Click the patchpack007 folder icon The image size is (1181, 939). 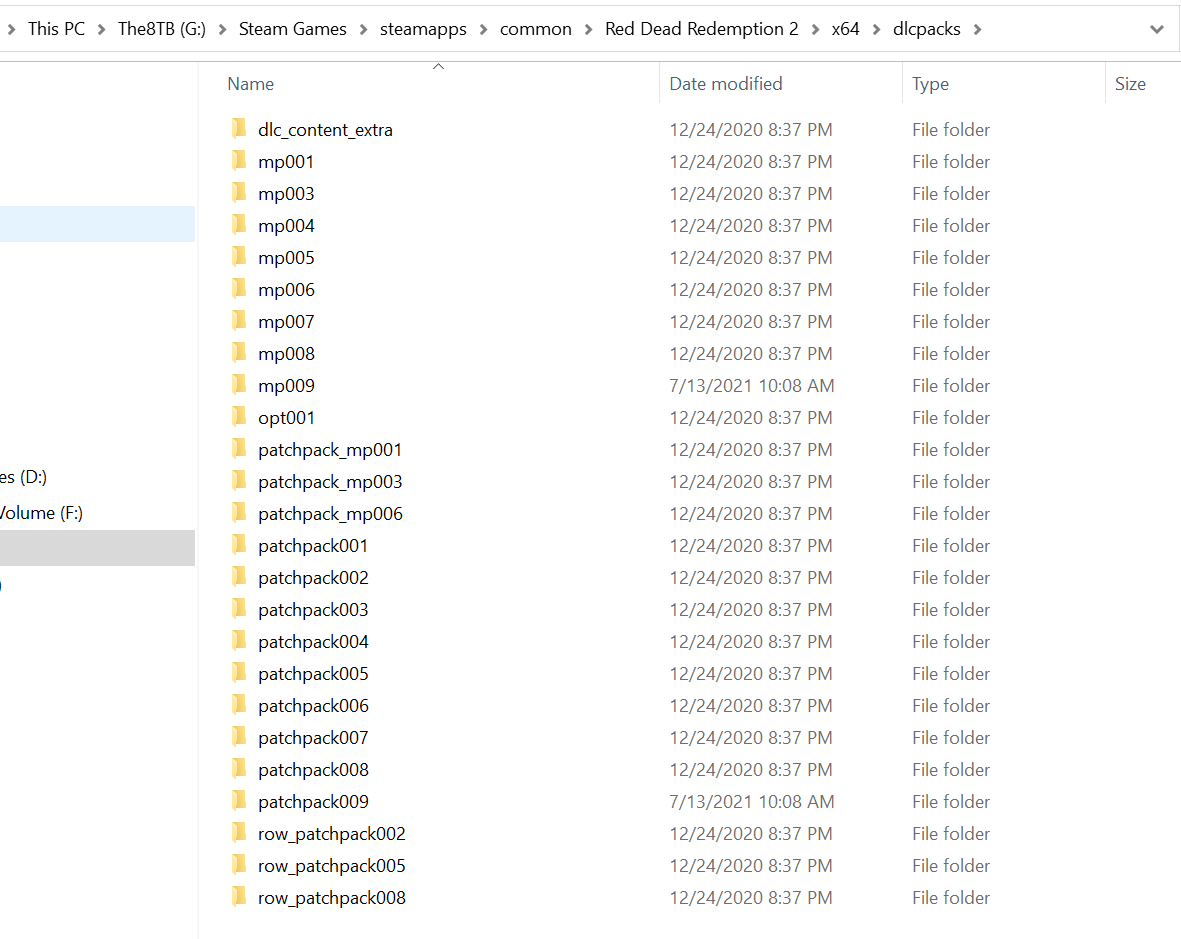(x=239, y=737)
